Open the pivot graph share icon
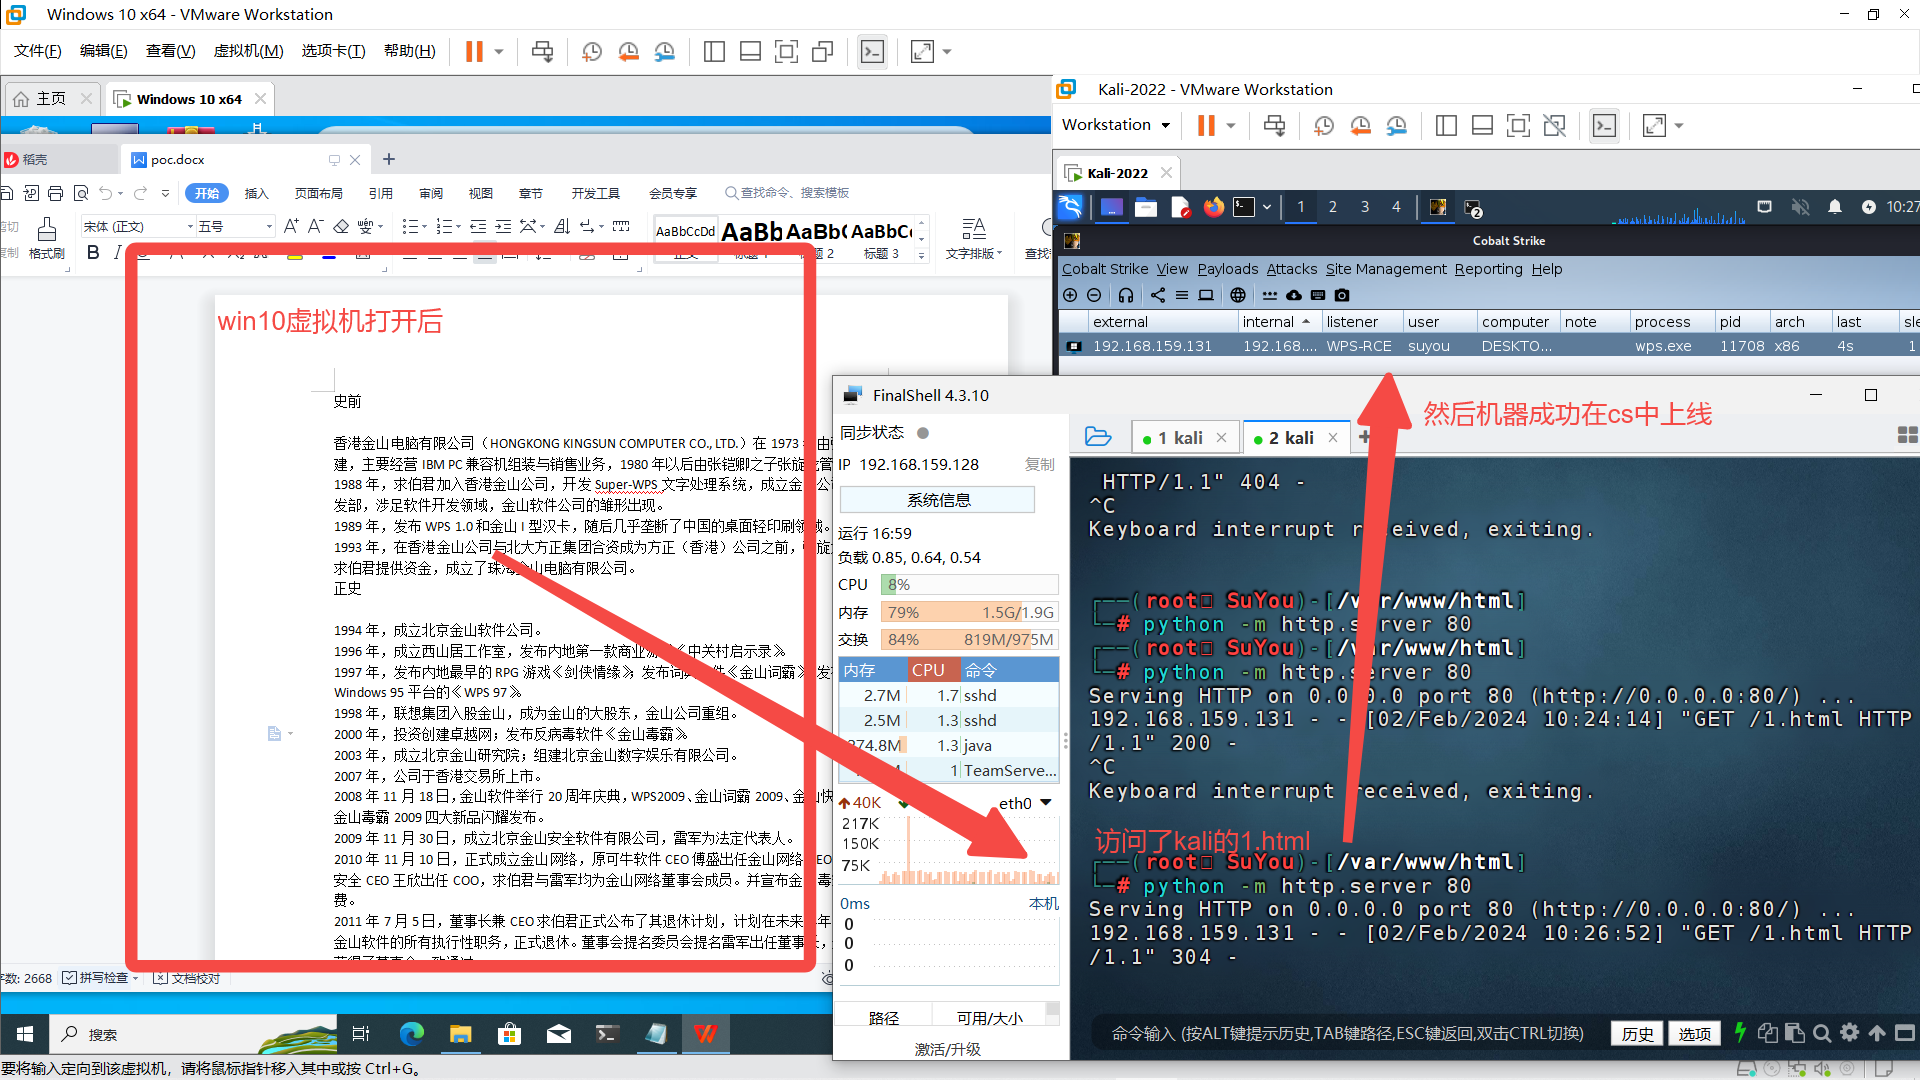Screen dimensions: 1920x1080 (x=1158, y=295)
